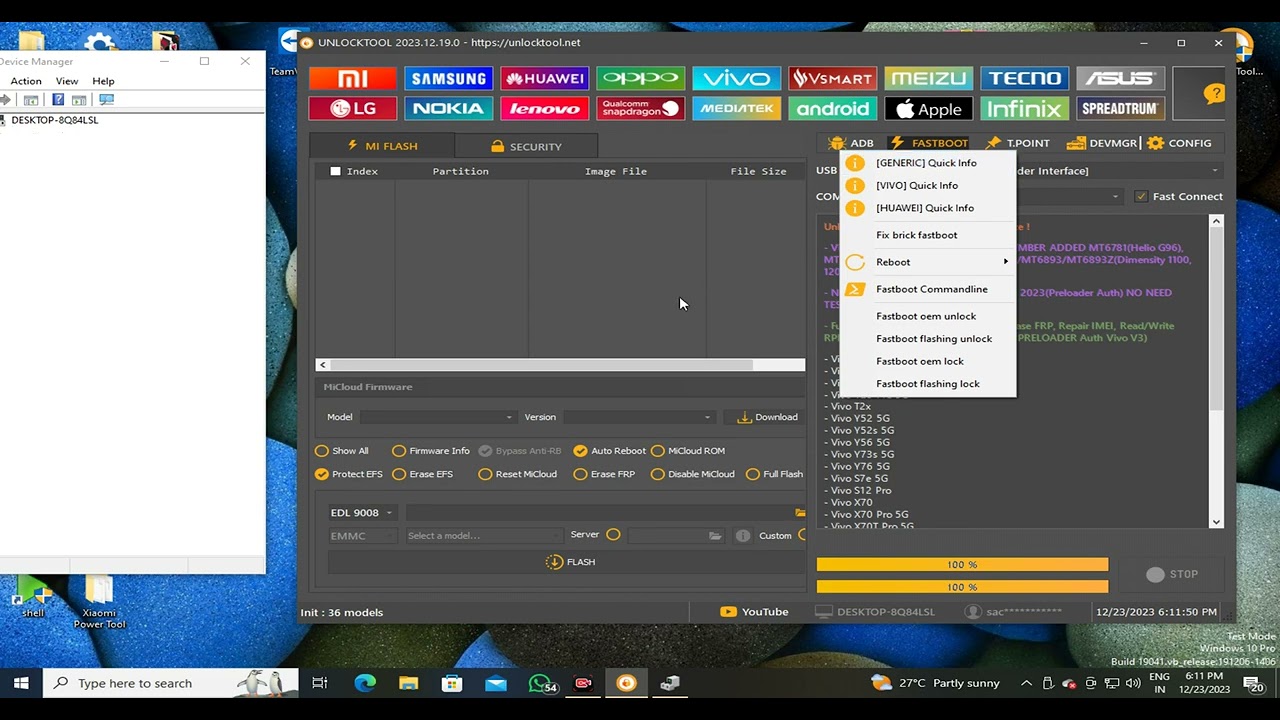This screenshot has height=720, width=1280.
Task: Open the EDL 9008 mode dropdown
Action: click(362, 513)
